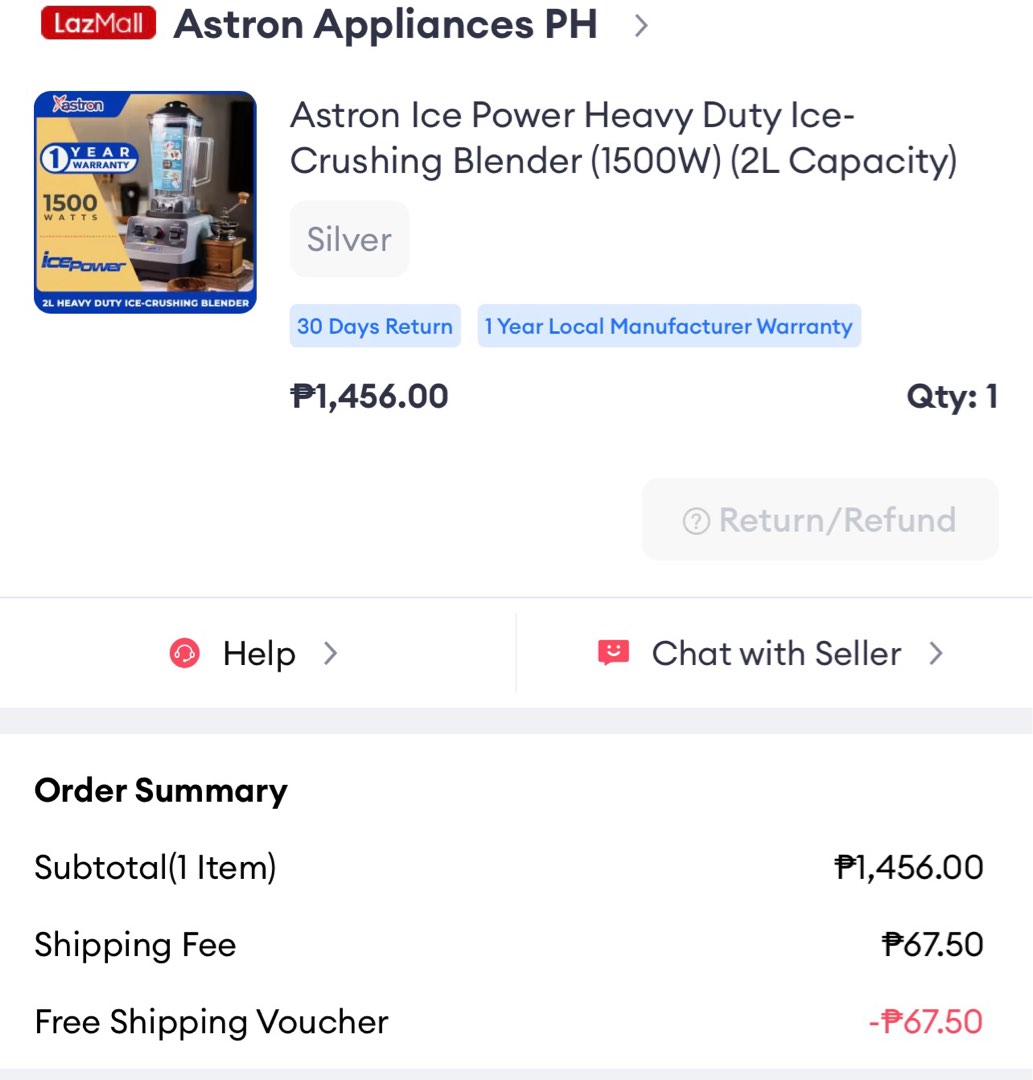Click the Chat with Seller option

776,652
